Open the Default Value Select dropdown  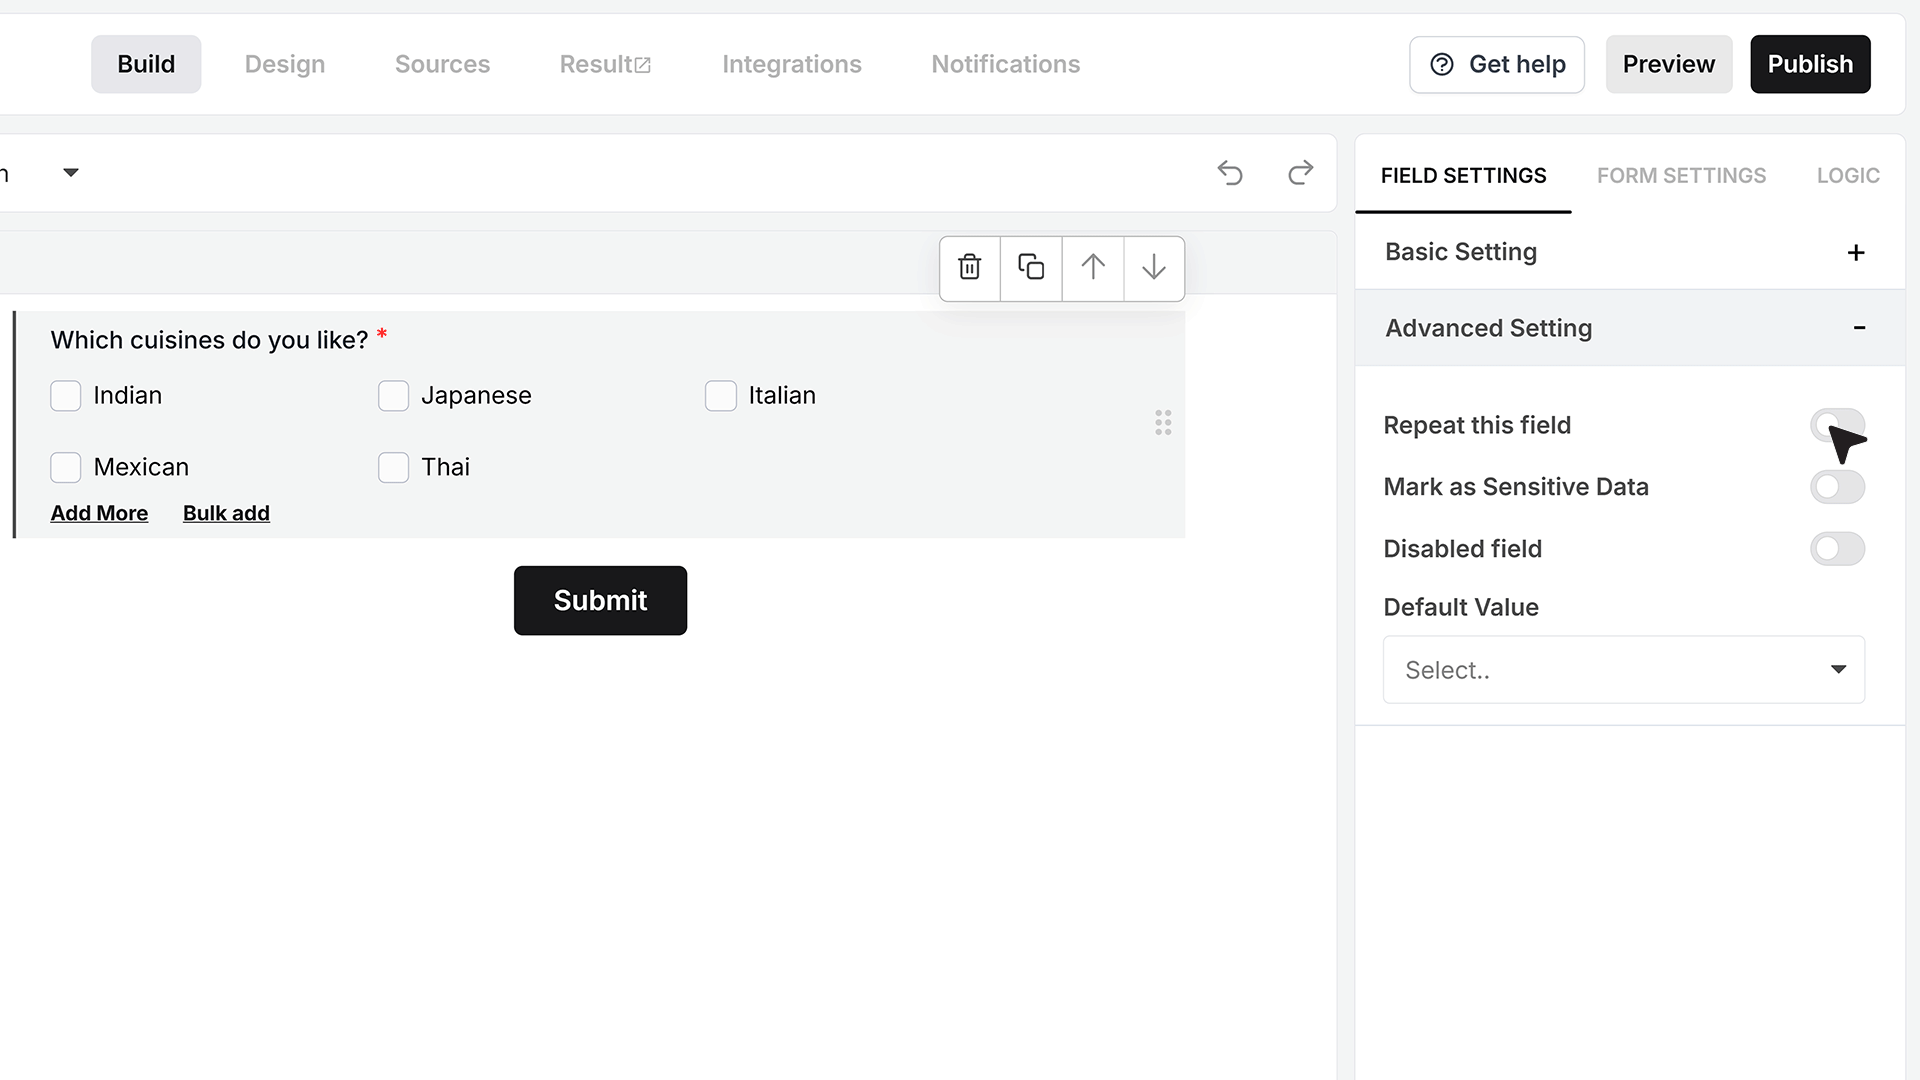coord(1624,670)
